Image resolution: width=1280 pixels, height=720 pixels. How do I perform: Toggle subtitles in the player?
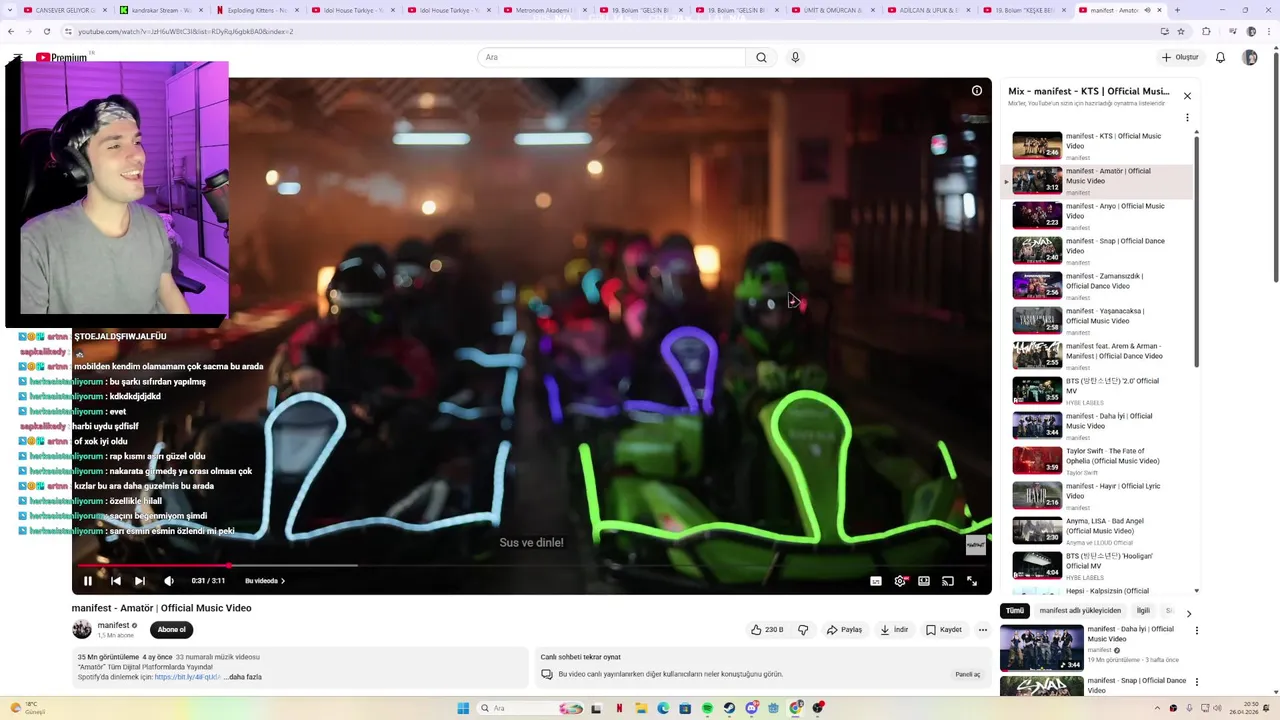[876, 581]
